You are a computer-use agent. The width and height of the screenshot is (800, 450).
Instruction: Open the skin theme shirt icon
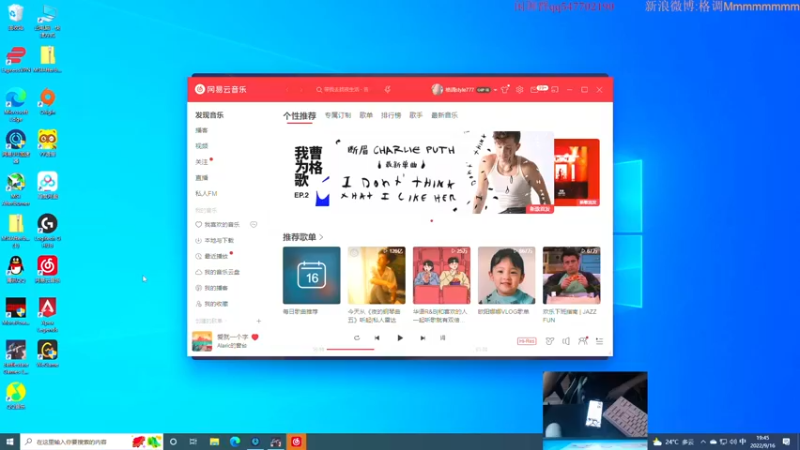point(505,90)
